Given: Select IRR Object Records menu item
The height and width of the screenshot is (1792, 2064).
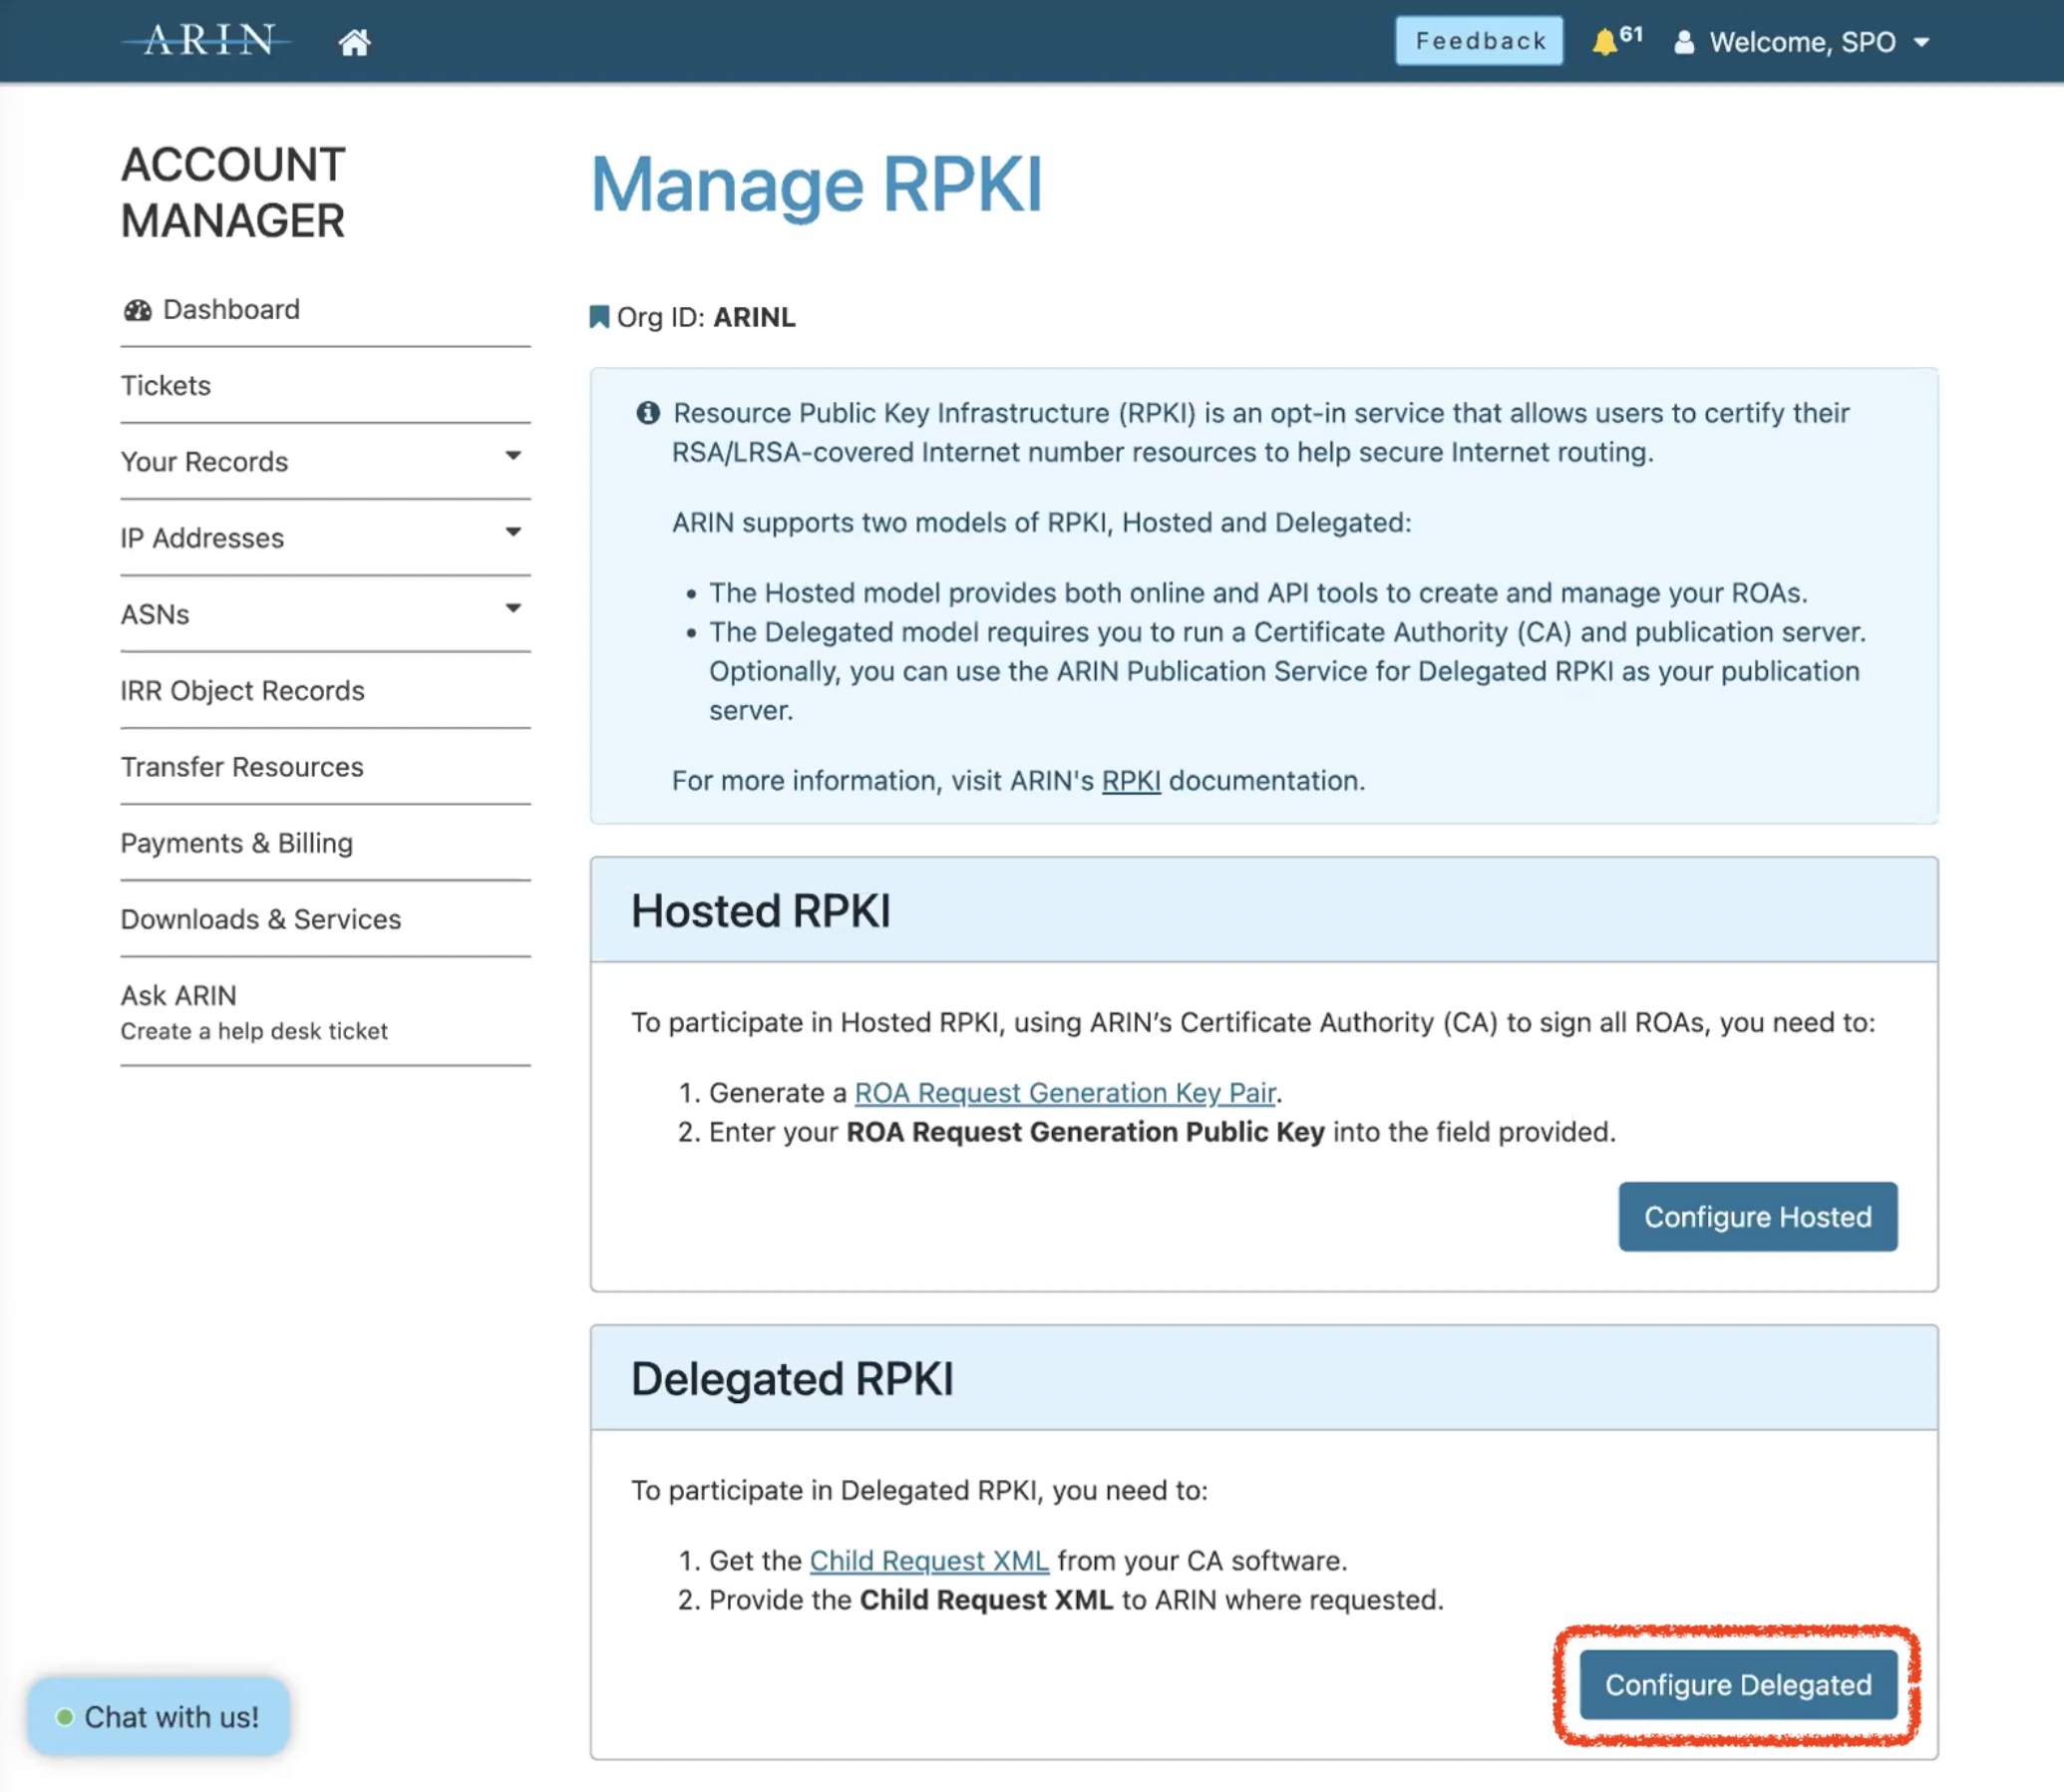Looking at the screenshot, I should pos(242,690).
